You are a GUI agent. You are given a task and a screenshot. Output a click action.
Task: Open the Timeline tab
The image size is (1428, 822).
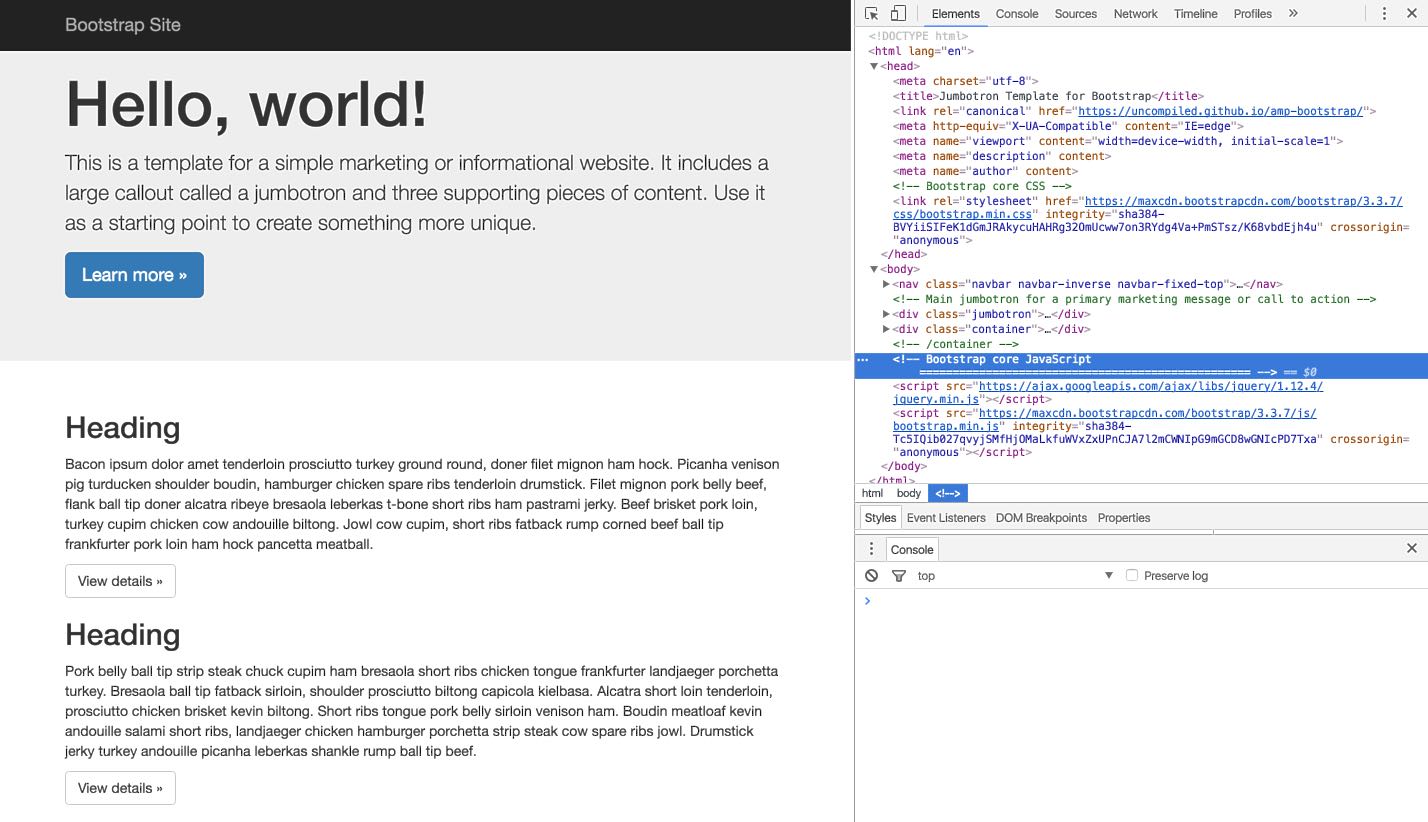pos(1195,13)
